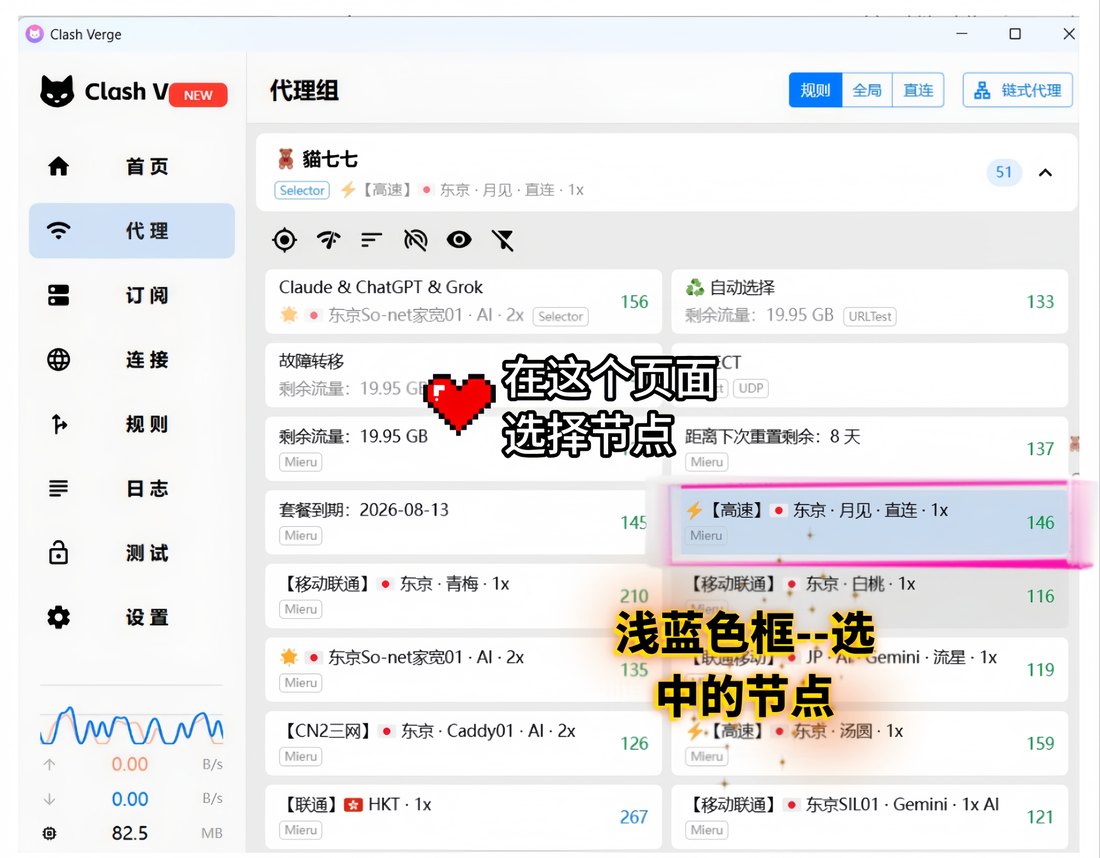This screenshot has height=858, width=1100.
Task: Click the home house icon in sidebar
Action: (58, 166)
